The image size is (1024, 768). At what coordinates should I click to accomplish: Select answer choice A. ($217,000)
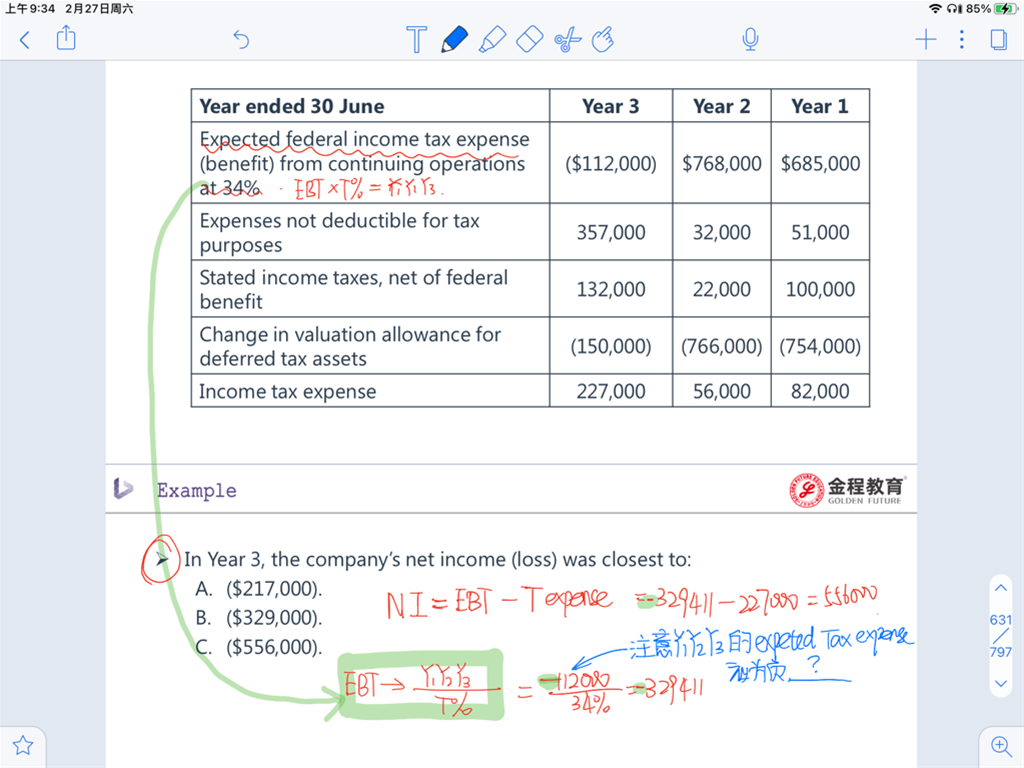click(x=259, y=588)
